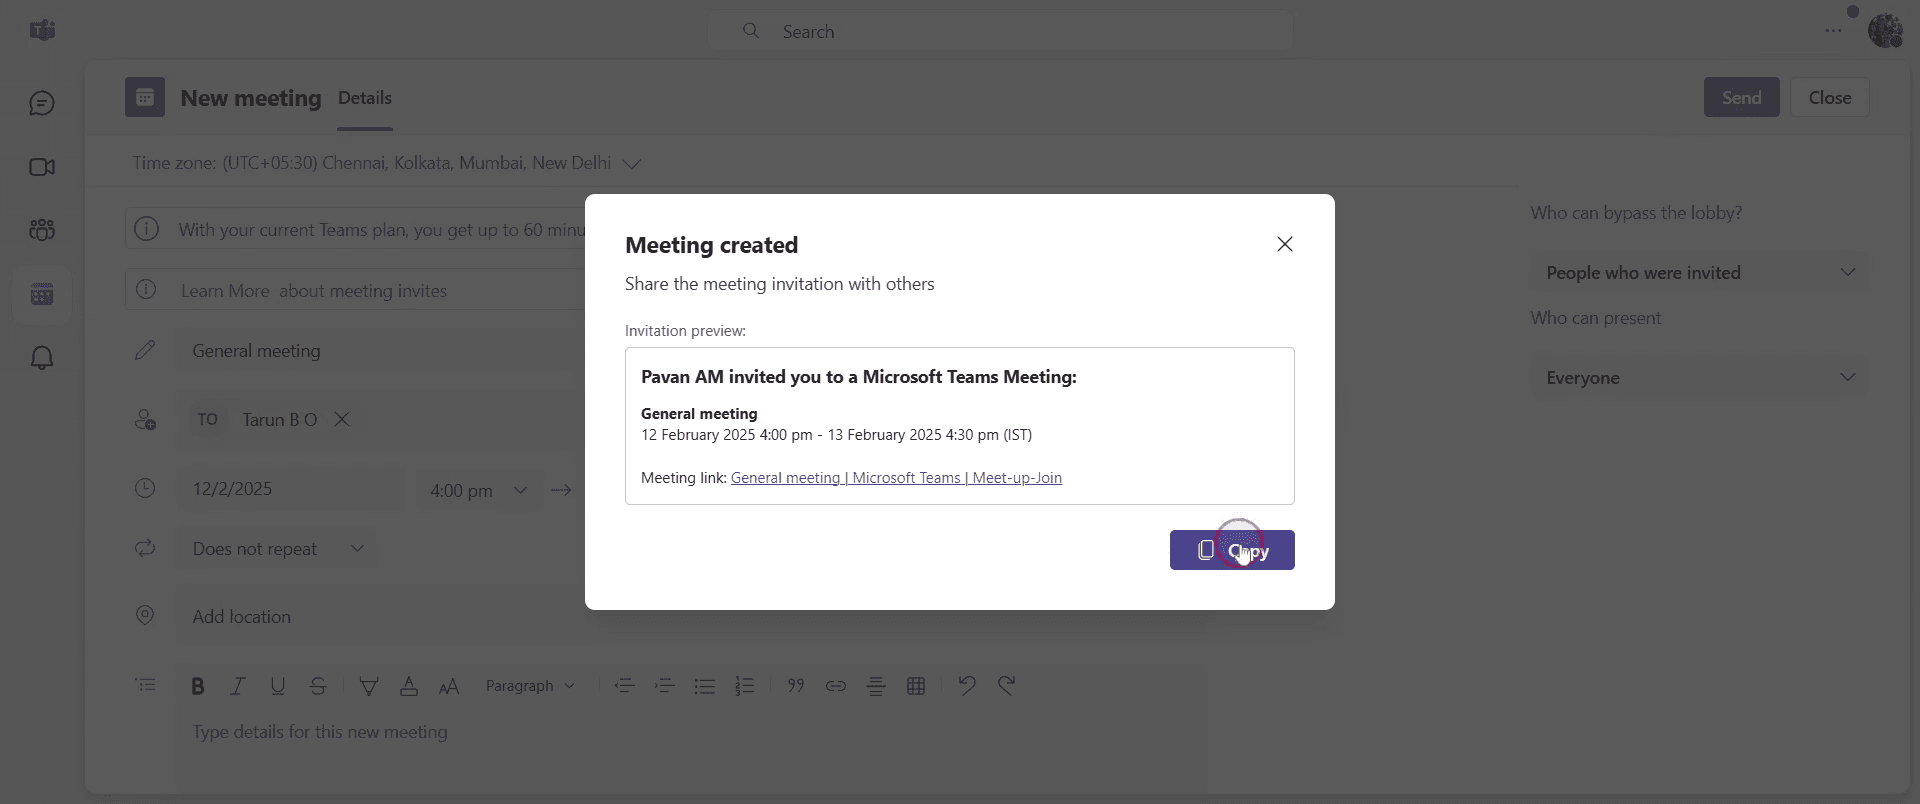Image resolution: width=1920 pixels, height=804 pixels.
Task: Remove attendee Tarun B O
Action: (342, 419)
